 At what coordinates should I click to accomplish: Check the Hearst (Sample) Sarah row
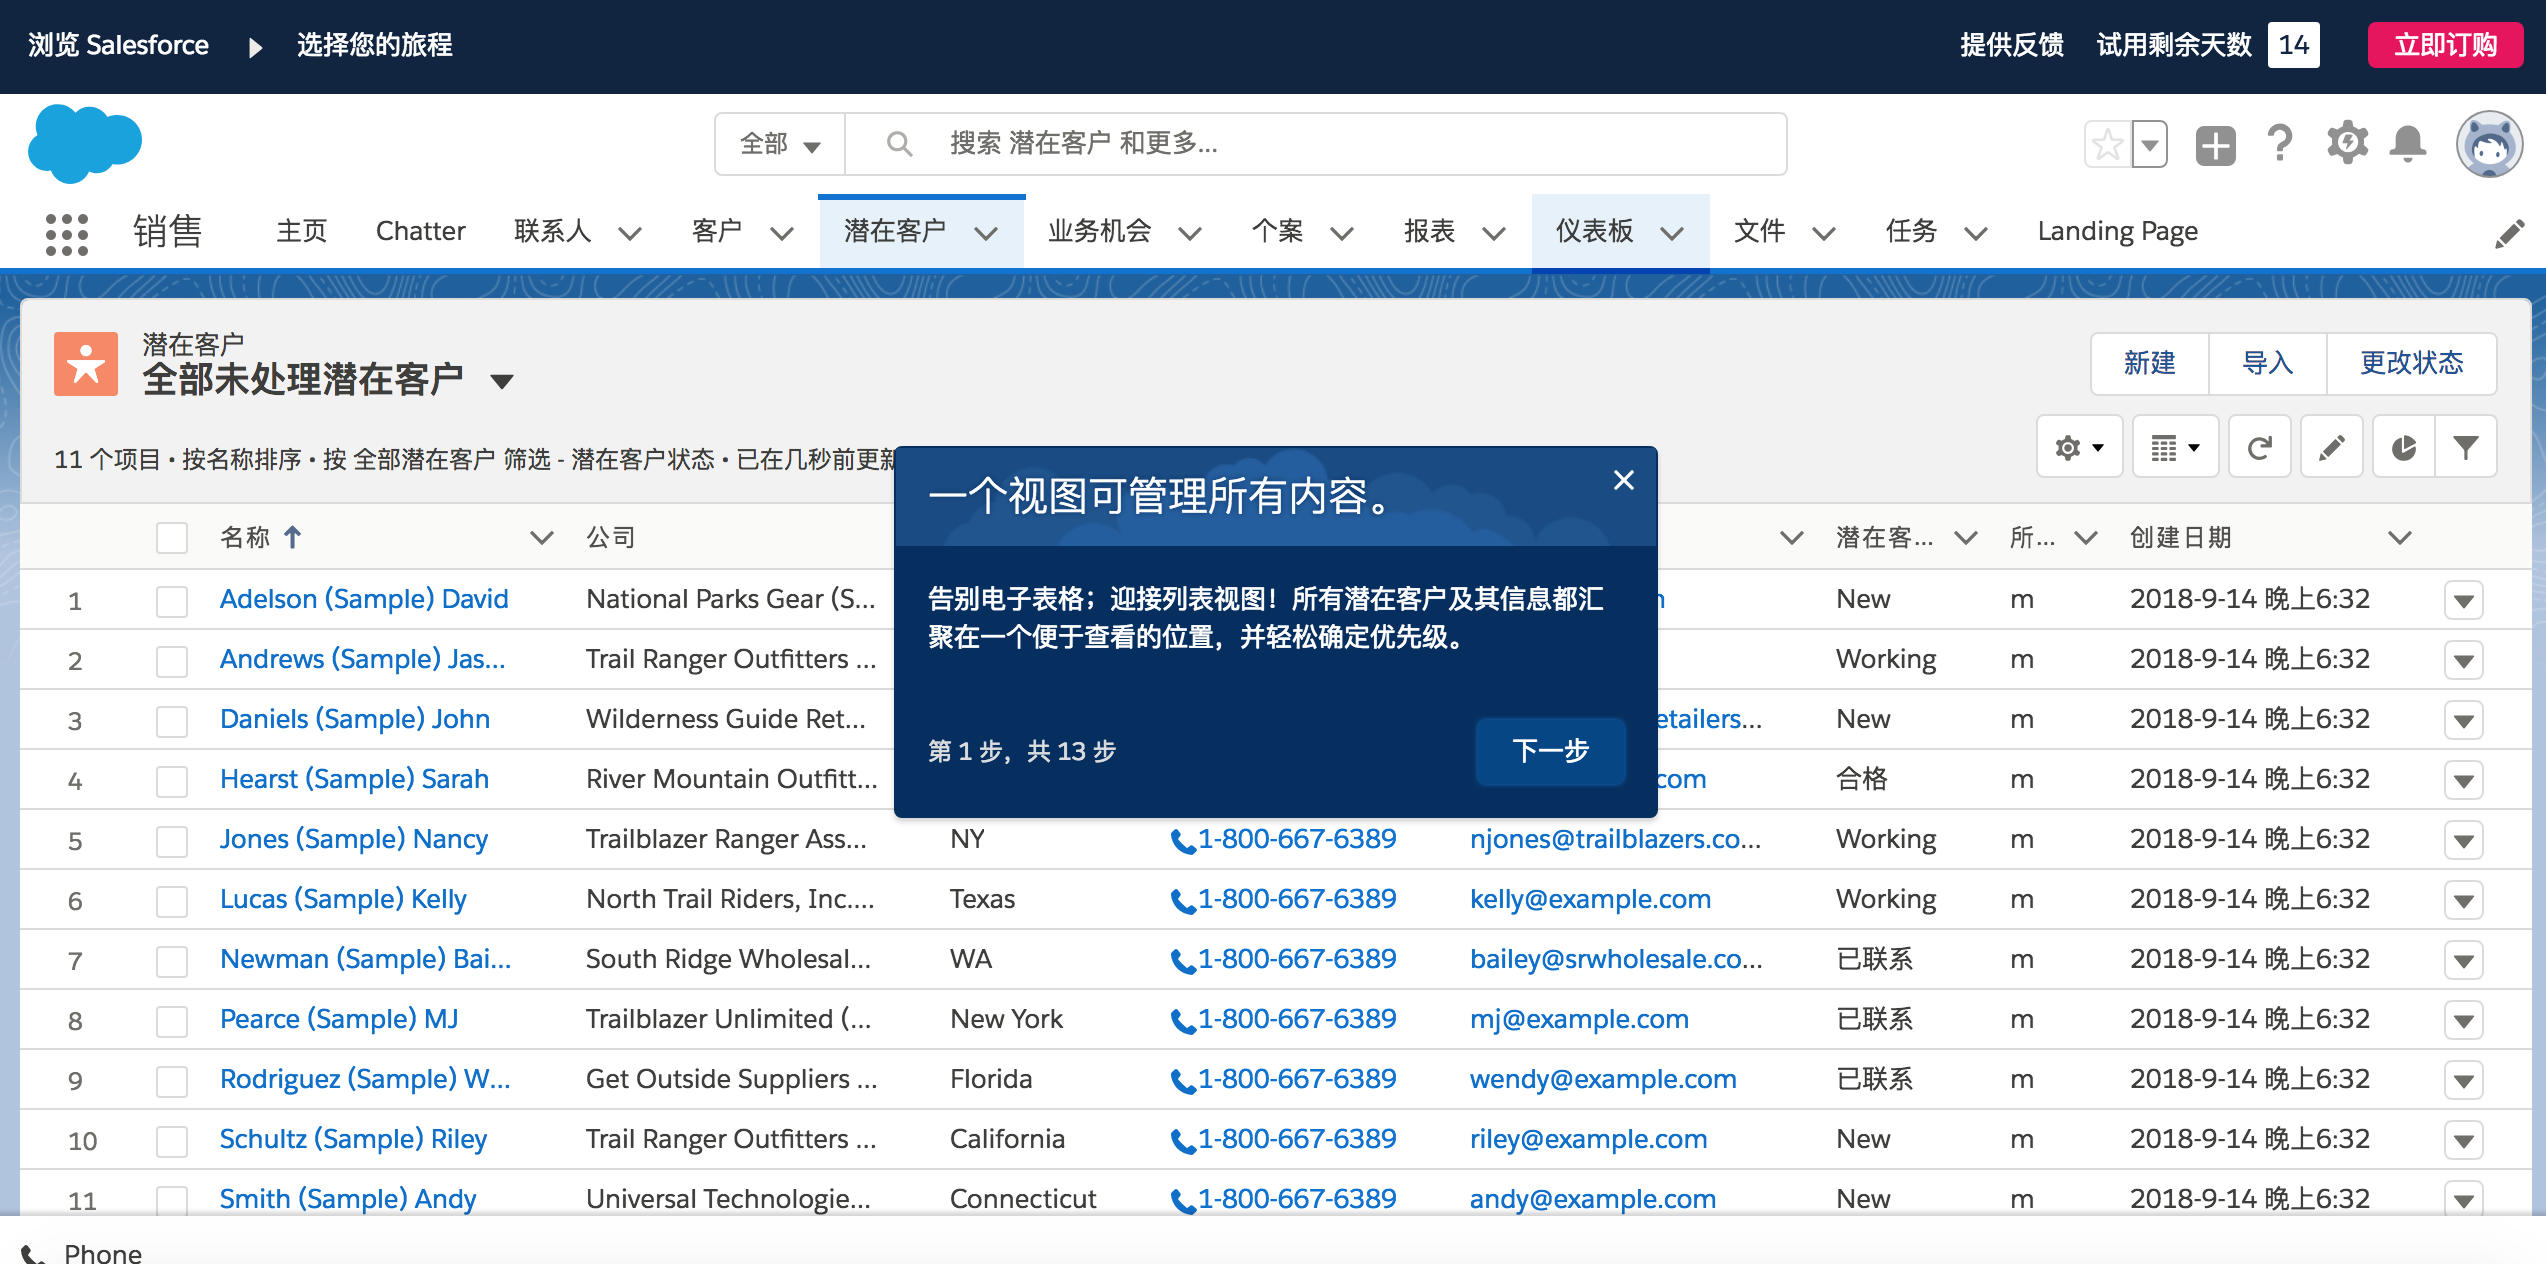pyautogui.click(x=172, y=781)
